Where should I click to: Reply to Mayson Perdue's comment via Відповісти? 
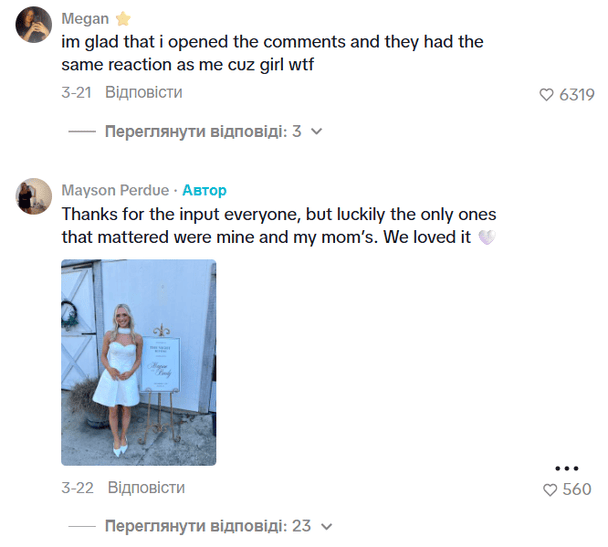click(x=145, y=488)
